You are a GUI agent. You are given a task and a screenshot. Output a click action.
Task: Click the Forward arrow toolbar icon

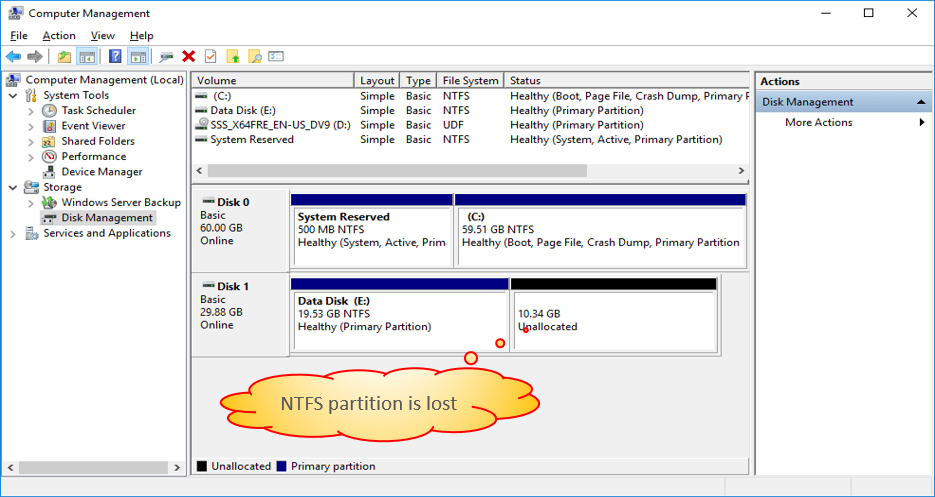[35, 57]
